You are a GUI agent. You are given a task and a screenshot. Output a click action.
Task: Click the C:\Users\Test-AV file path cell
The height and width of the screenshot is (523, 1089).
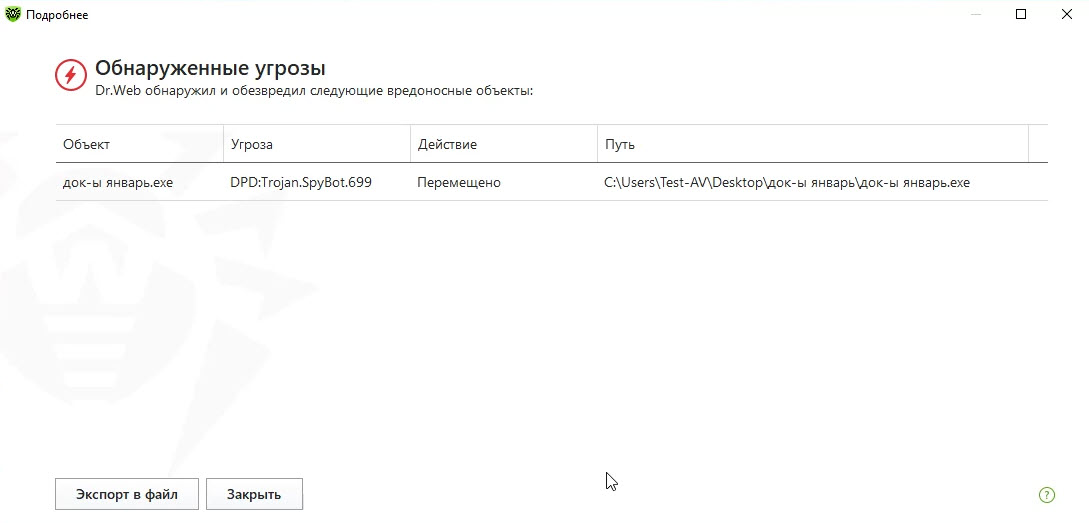(x=787, y=183)
